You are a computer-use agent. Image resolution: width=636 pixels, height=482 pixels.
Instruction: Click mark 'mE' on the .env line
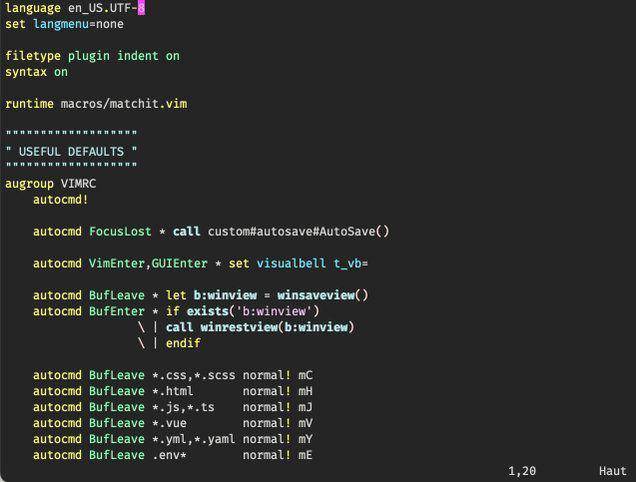[305, 455]
